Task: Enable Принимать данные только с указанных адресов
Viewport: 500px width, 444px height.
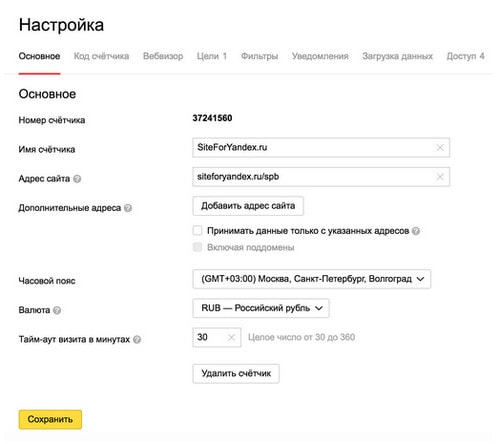Action: [197, 230]
